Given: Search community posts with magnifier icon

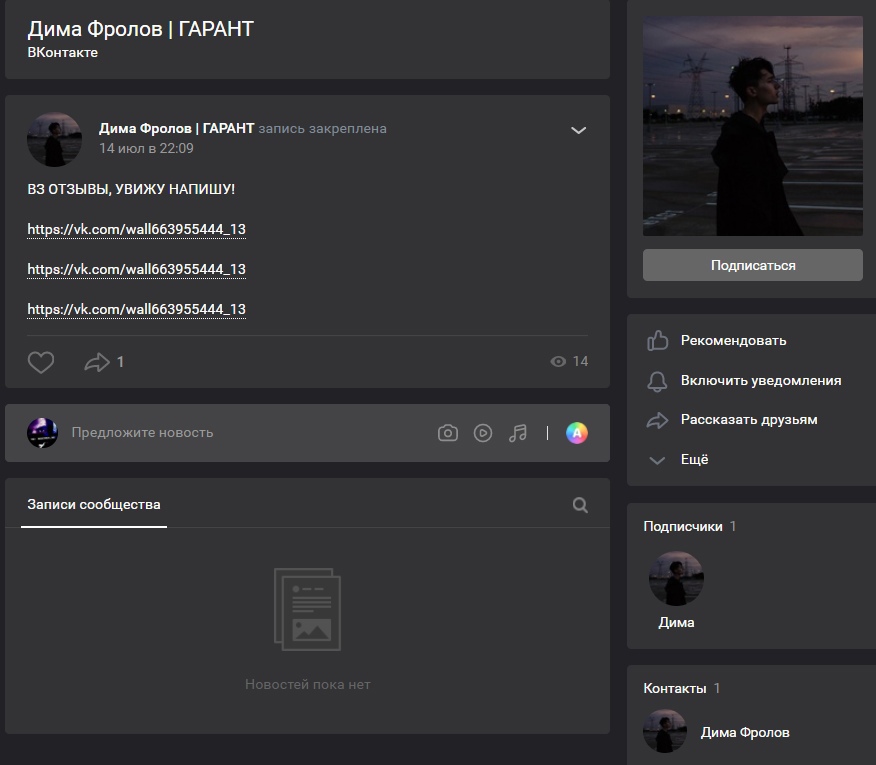Looking at the screenshot, I should point(580,505).
